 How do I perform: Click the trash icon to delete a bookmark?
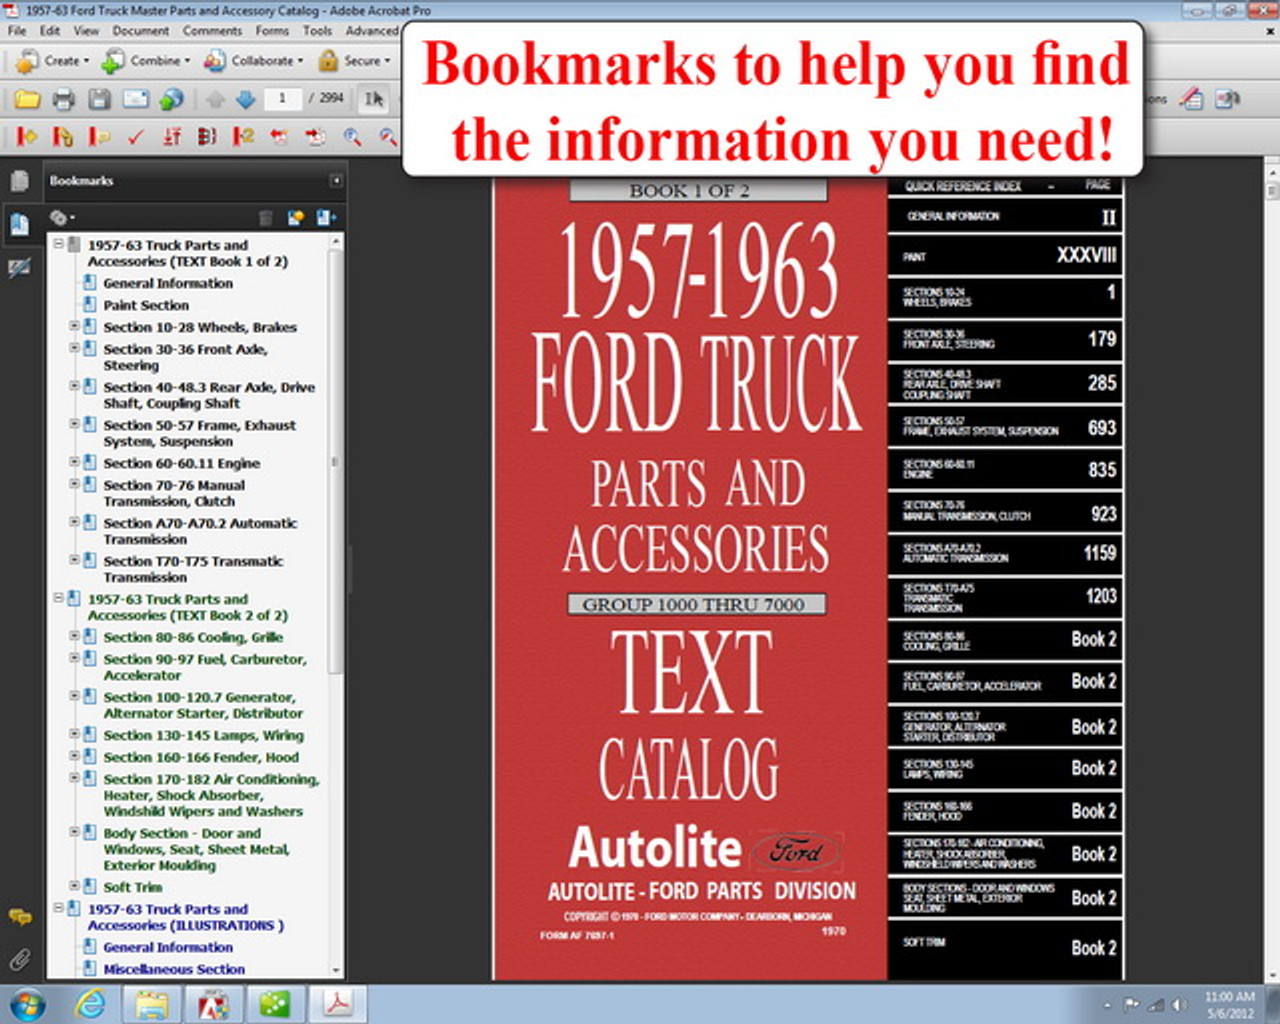point(265,217)
